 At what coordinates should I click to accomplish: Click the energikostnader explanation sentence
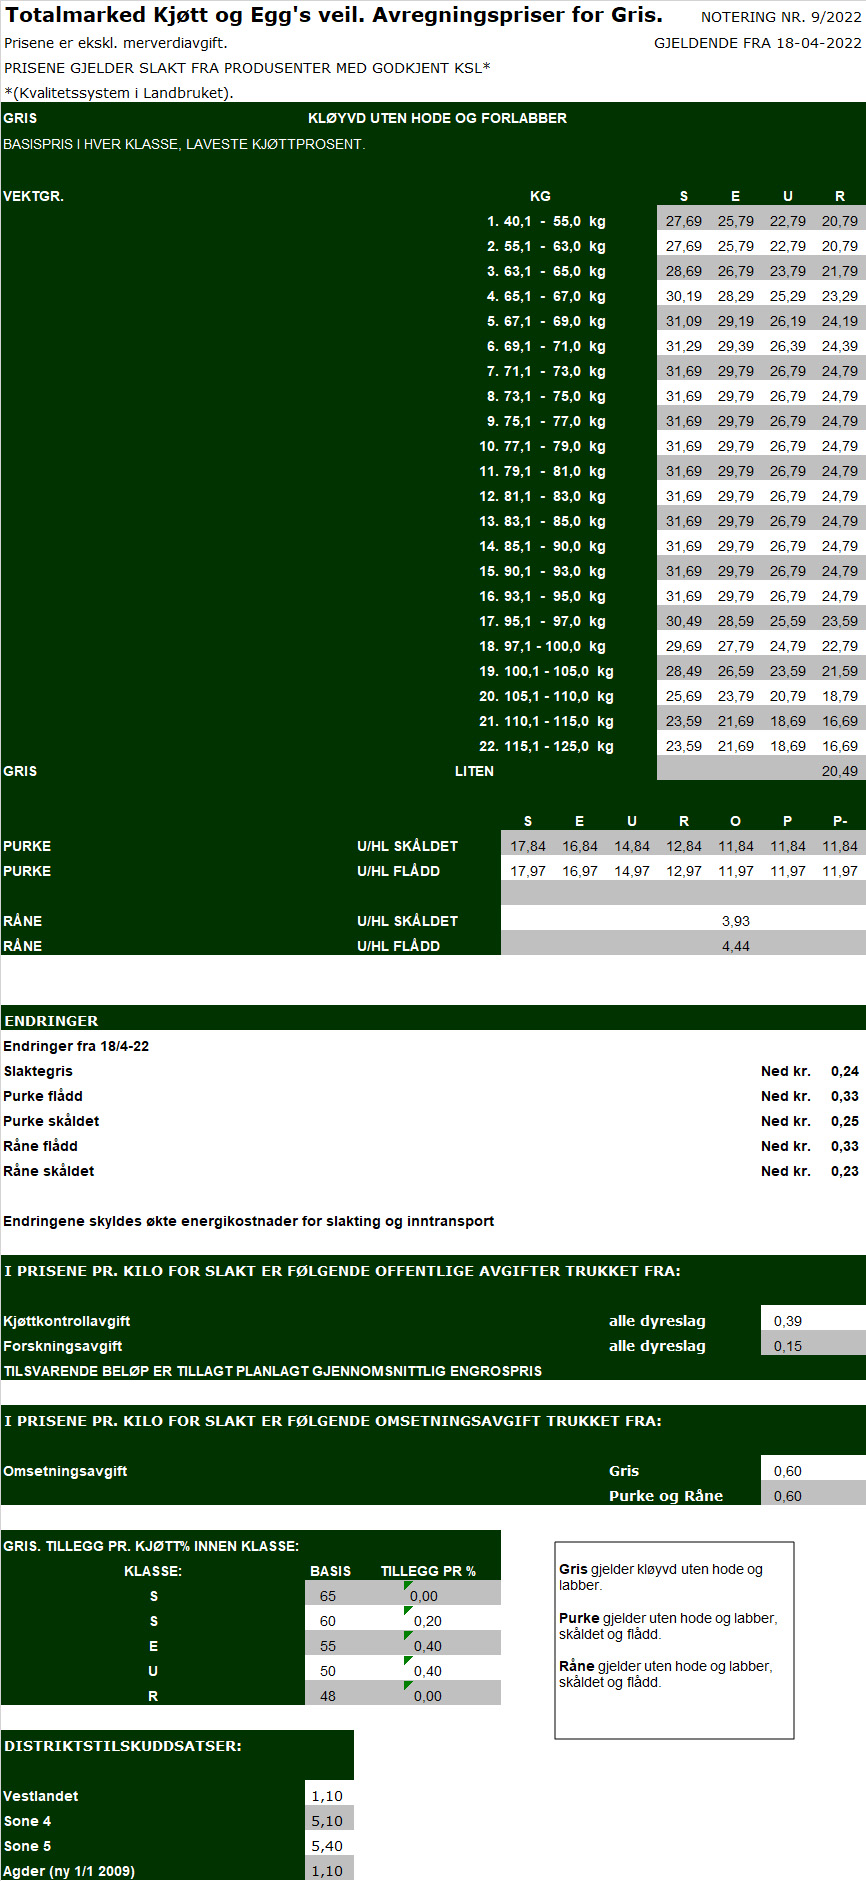pos(248,1221)
